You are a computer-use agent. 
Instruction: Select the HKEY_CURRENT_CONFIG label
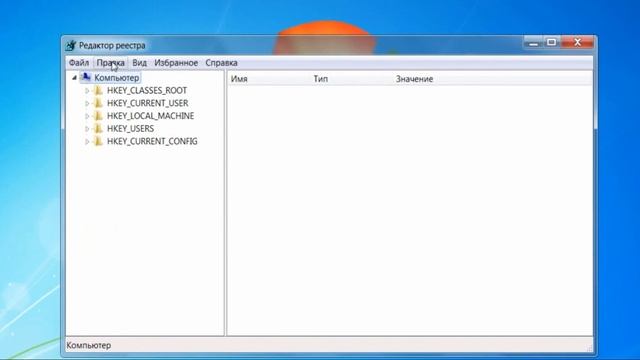point(152,141)
